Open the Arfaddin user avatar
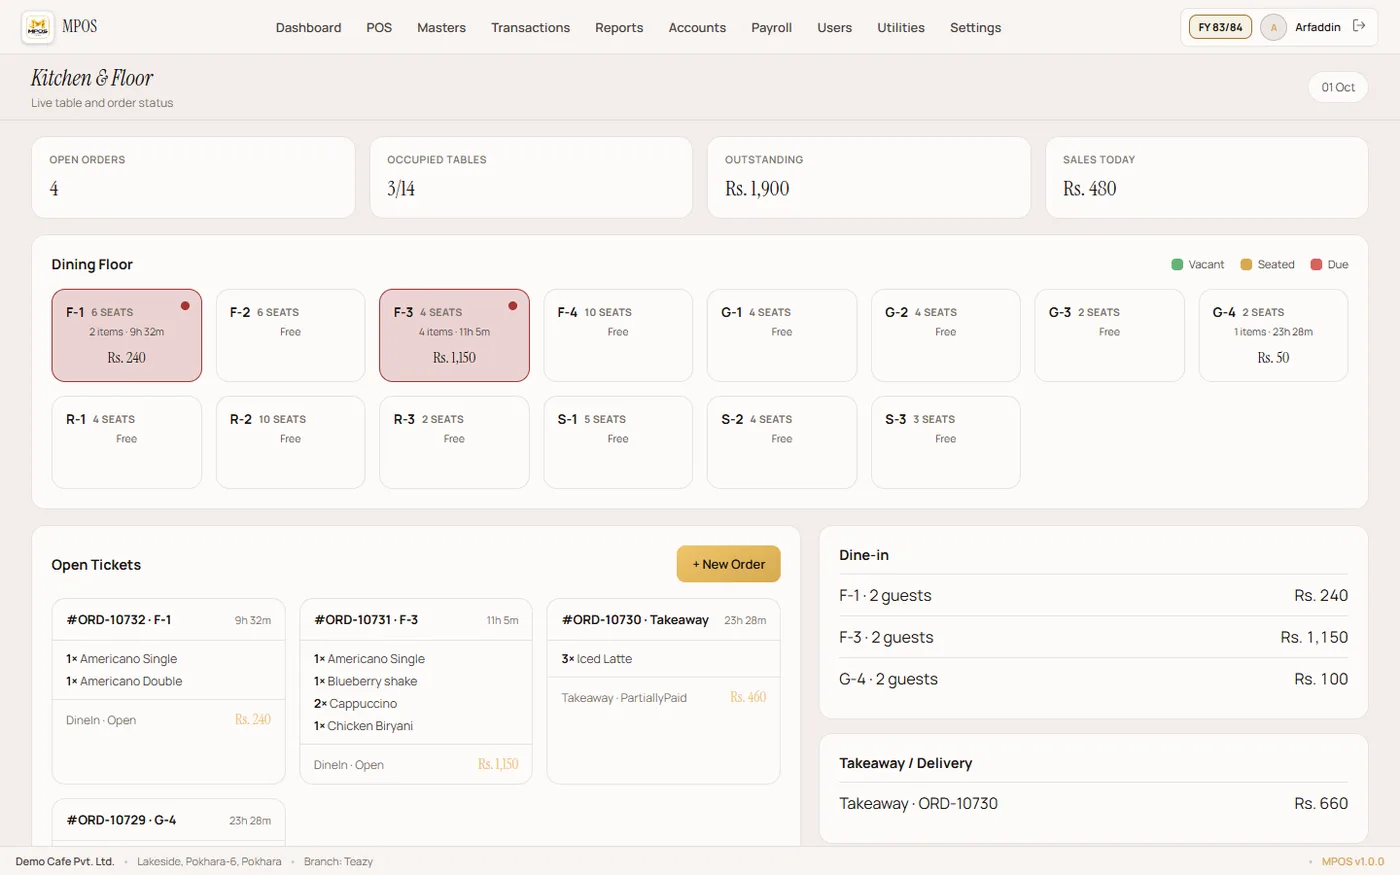This screenshot has height=875, width=1400. (x=1273, y=27)
